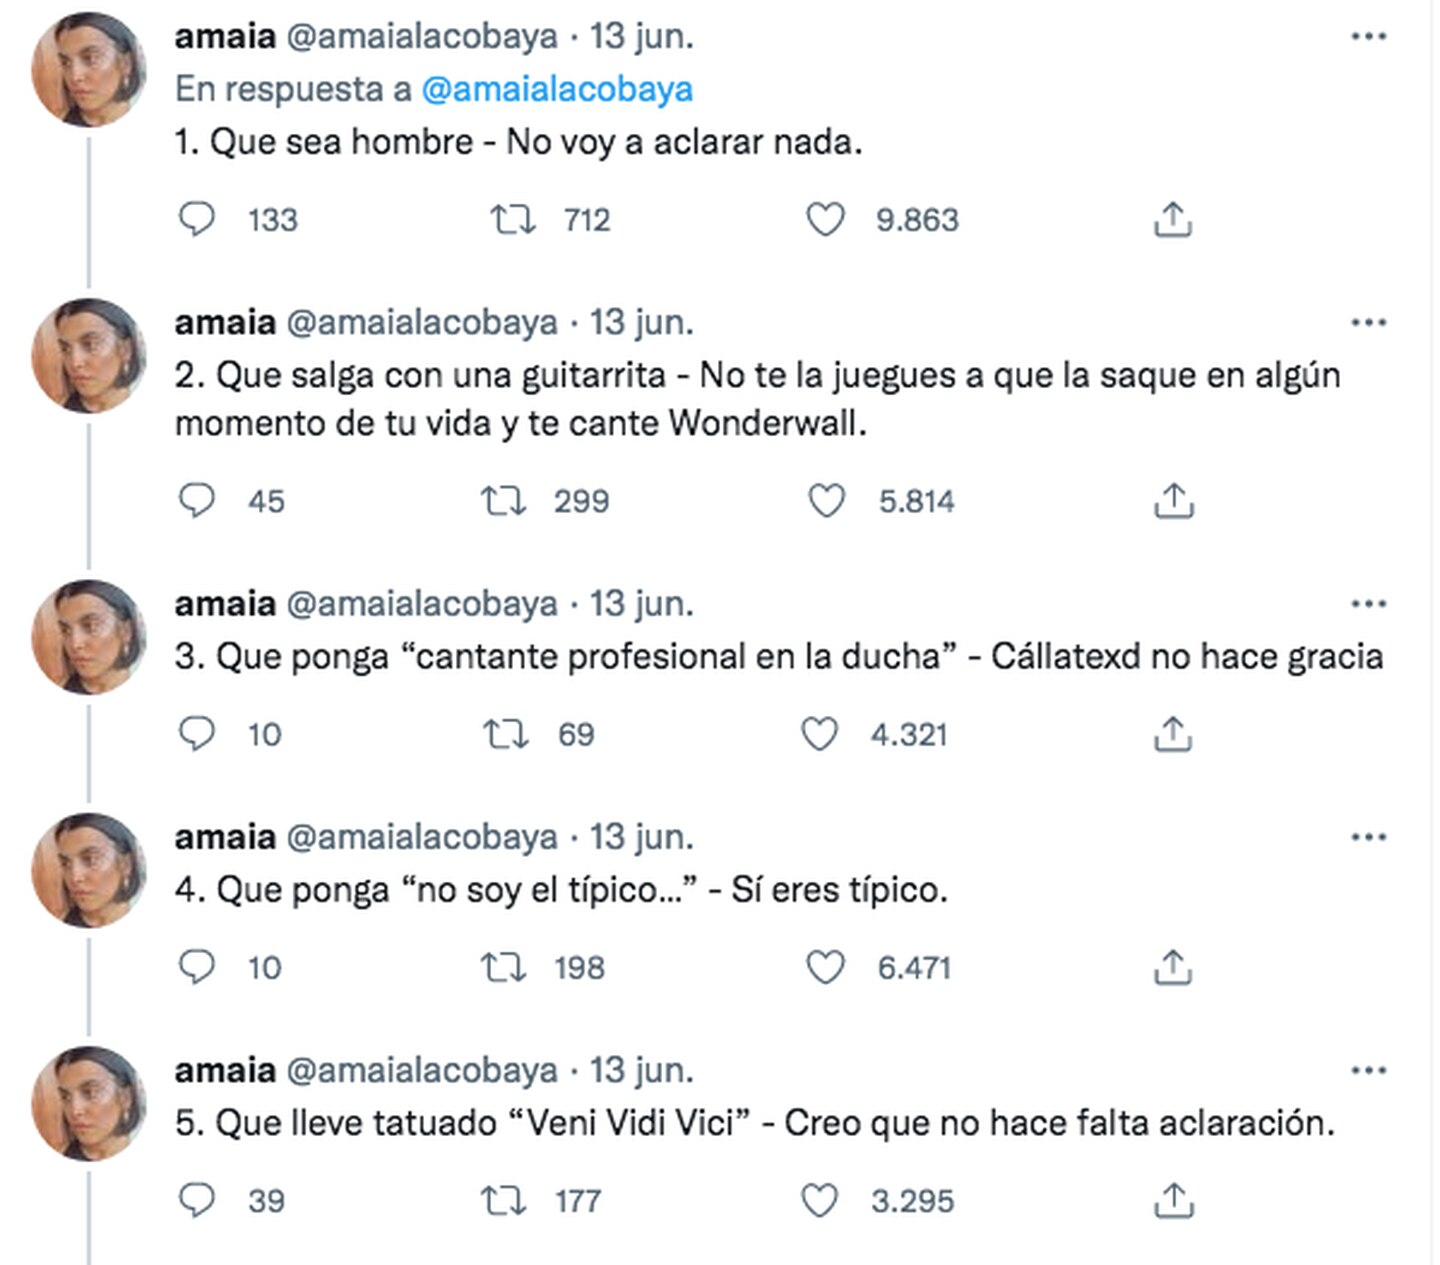Reply to the Wonderwall guitarrita tweet
This screenshot has width=1440, height=1265.
pyautogui.click(x=196, y=500)
